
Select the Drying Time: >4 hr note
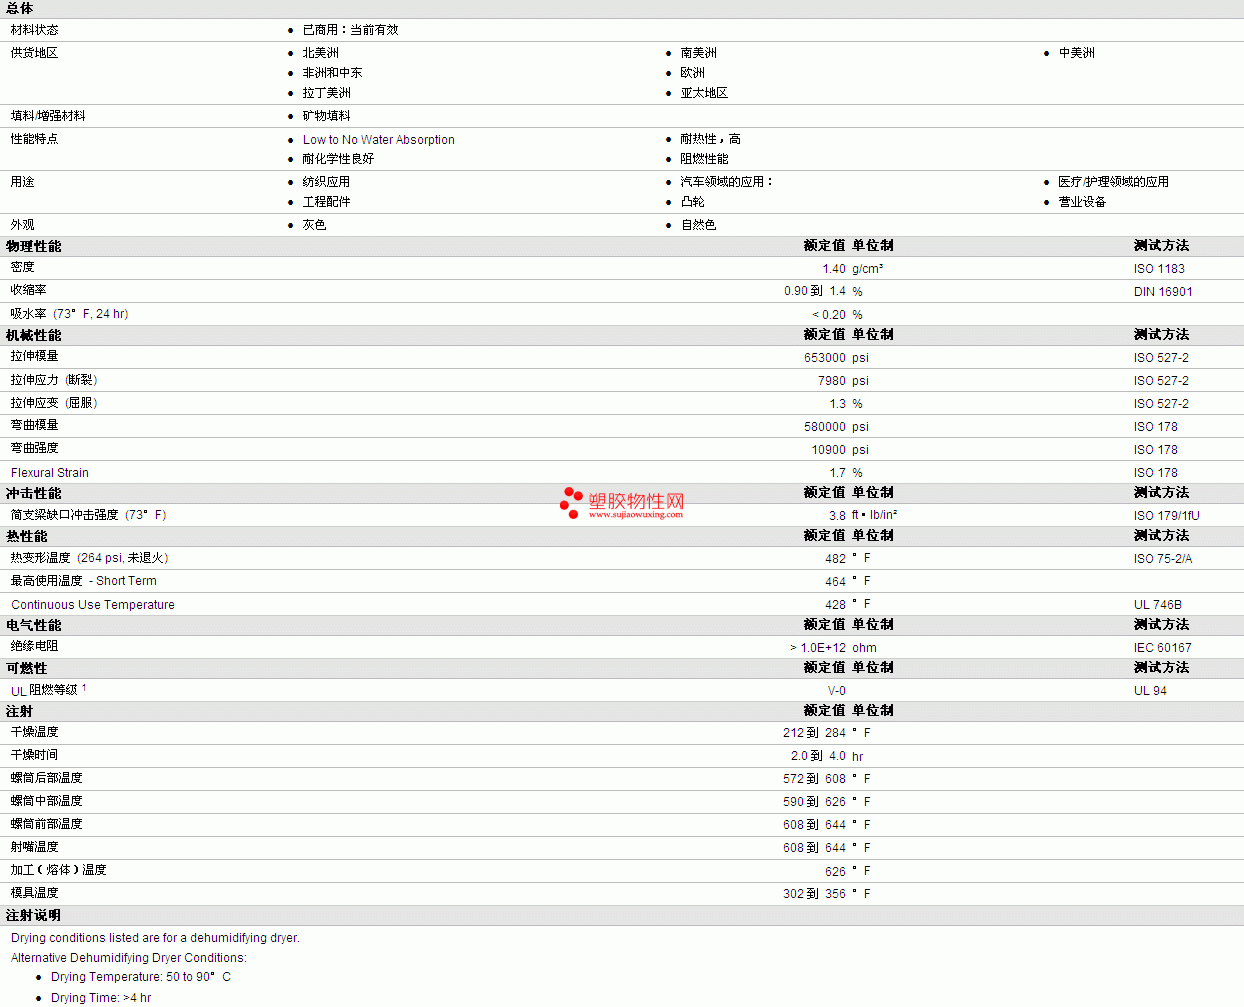(x=101, y=998)
